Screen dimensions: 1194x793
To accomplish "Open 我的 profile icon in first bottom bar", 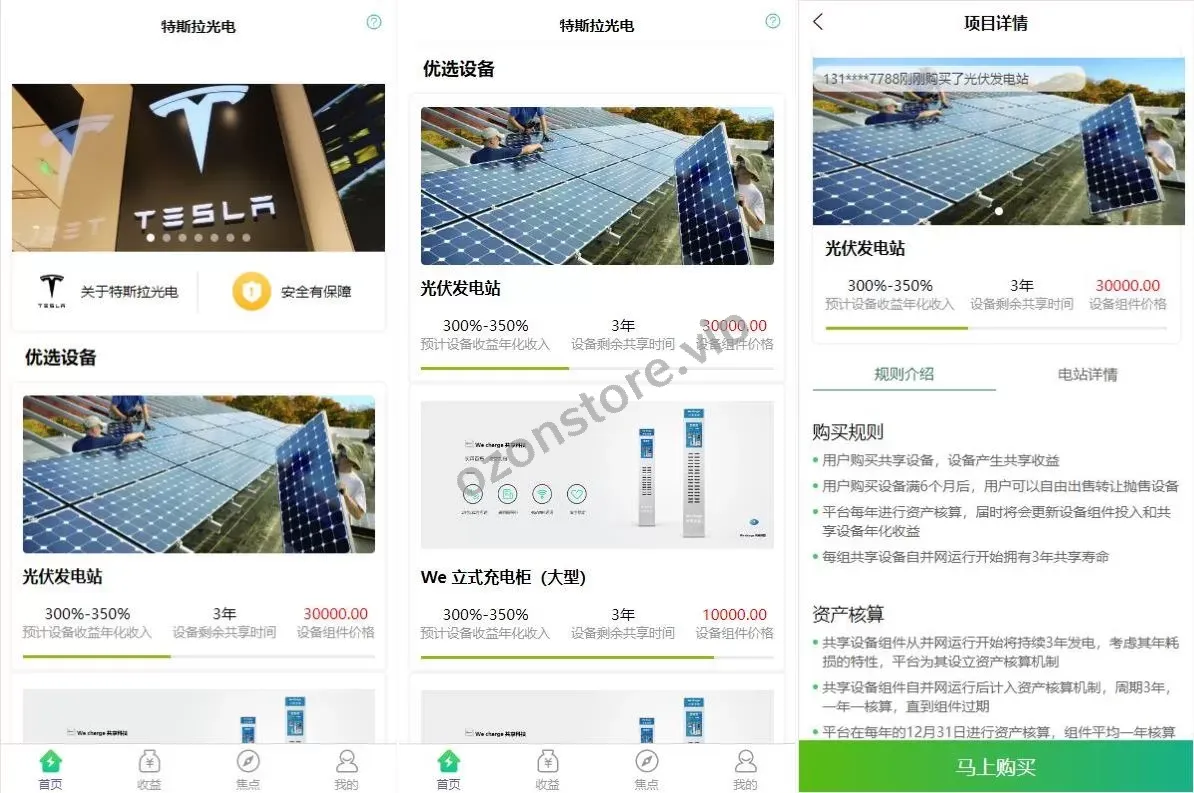I will tap(346, 761).
